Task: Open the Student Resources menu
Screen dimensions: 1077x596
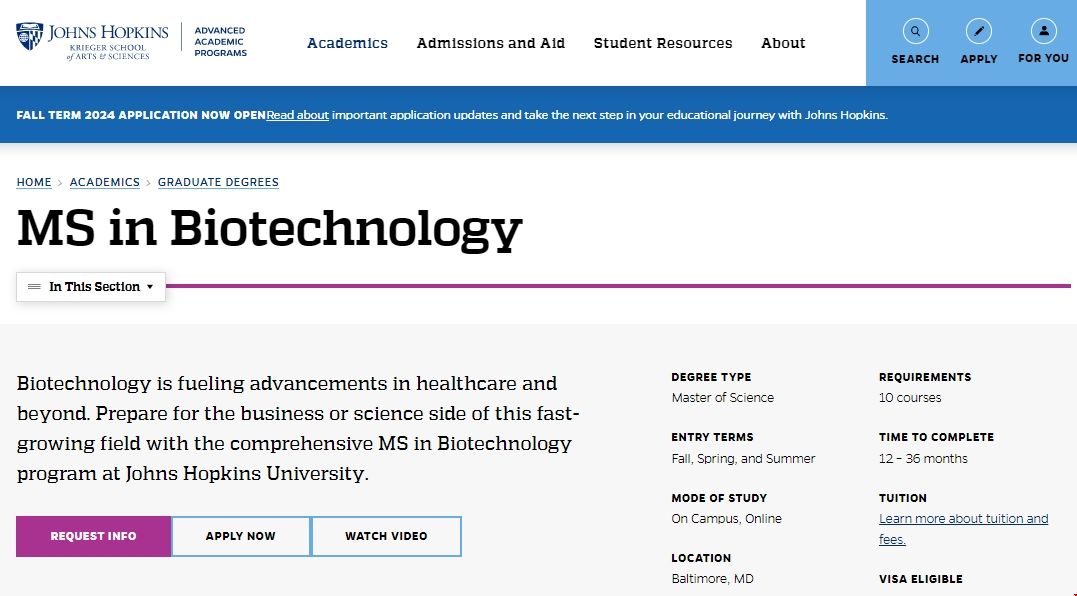Action: tap(663, 43)
